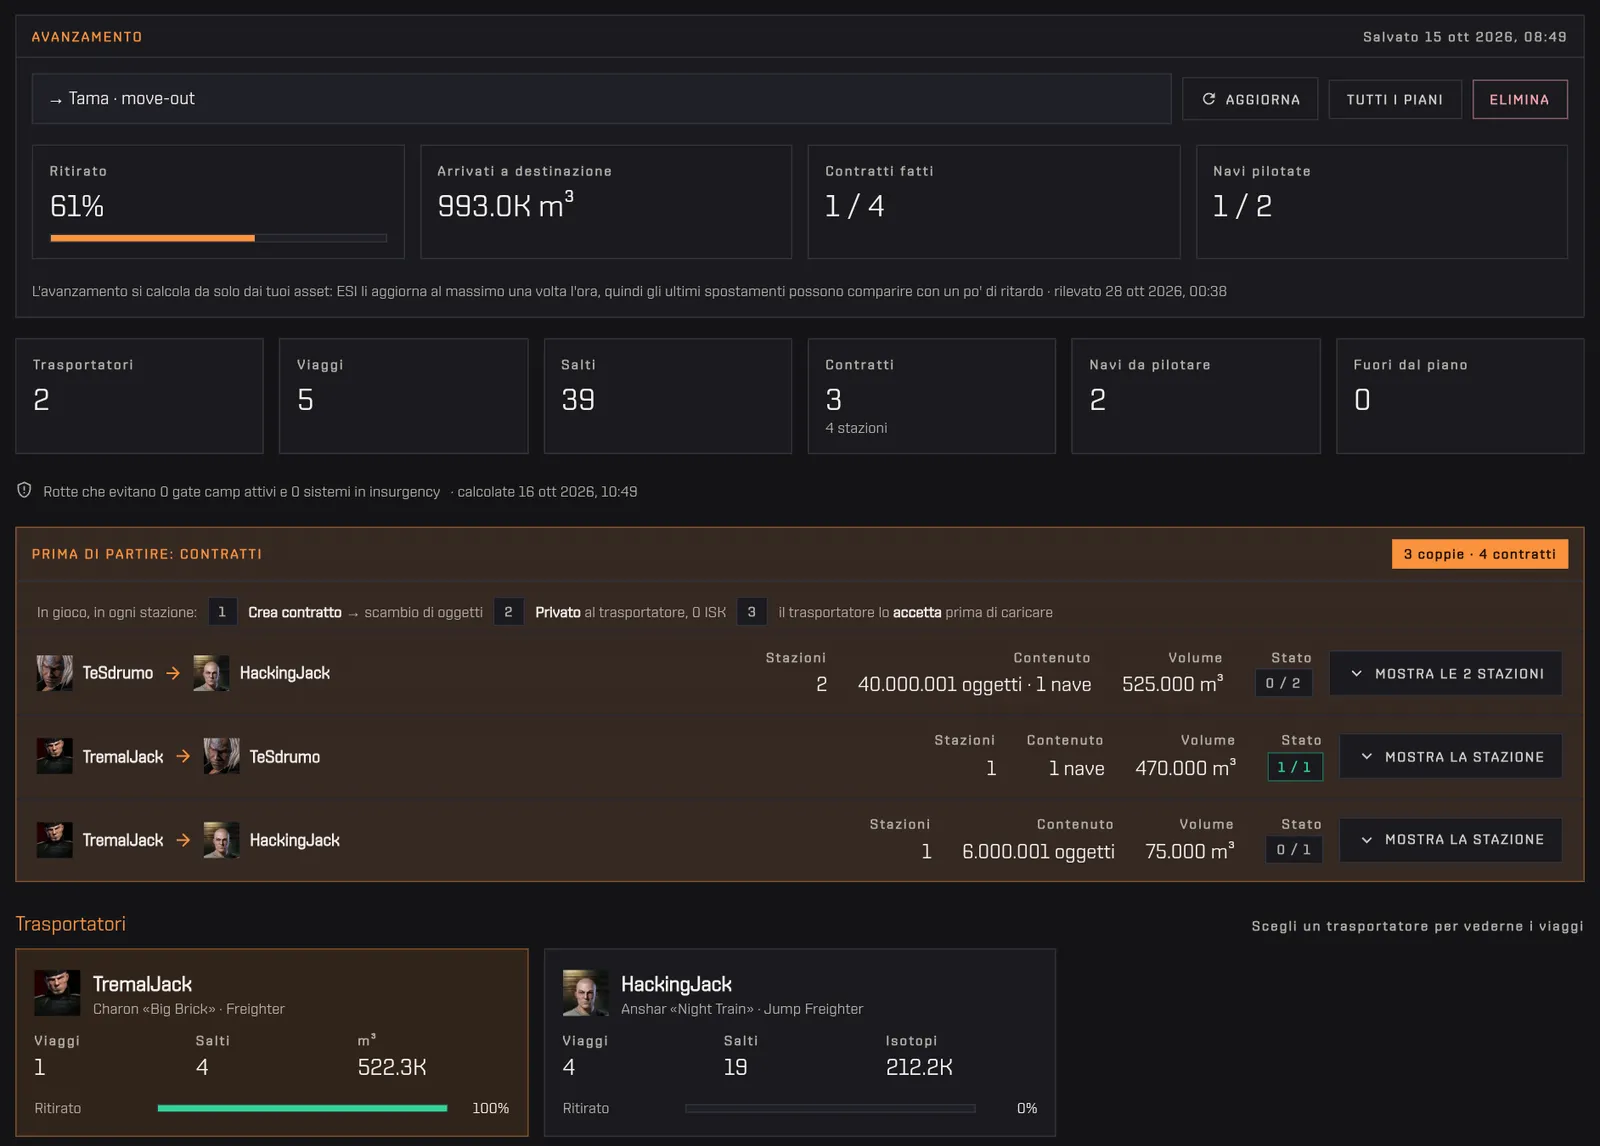Image resolution: width=1600 pixels, height=1146 pixels.
Task: Click the Salti 39 stat tile
Action: tap(668, 396)
